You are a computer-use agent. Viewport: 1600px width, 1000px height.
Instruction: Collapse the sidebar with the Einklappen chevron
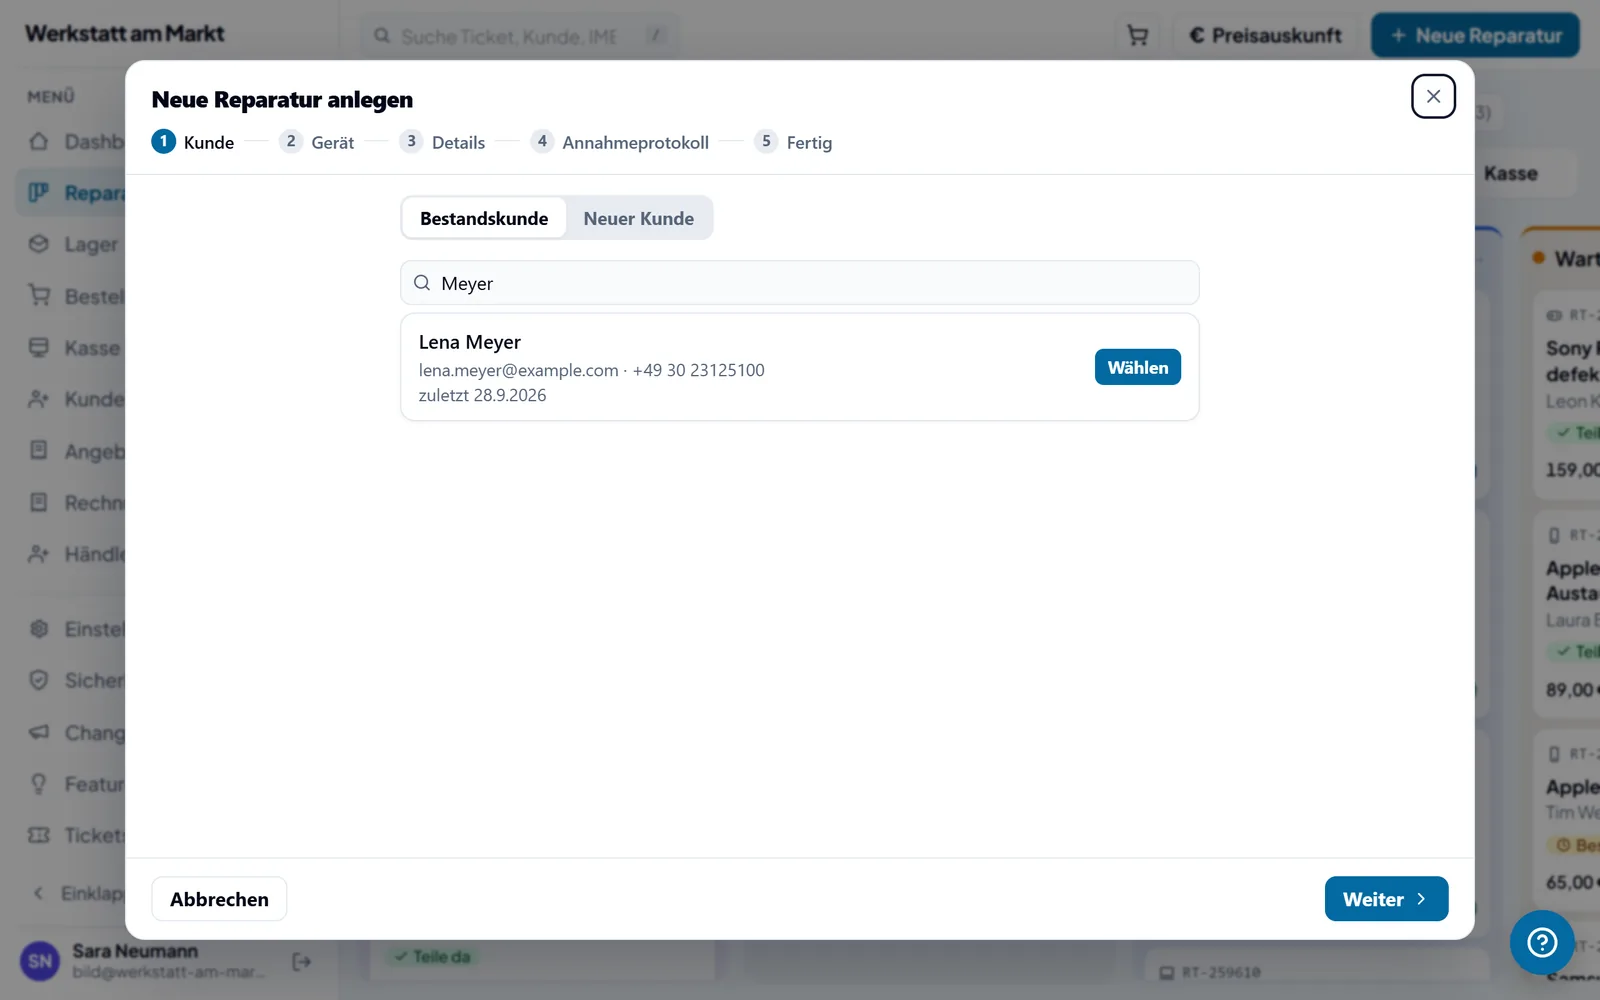tap(39, 893)
